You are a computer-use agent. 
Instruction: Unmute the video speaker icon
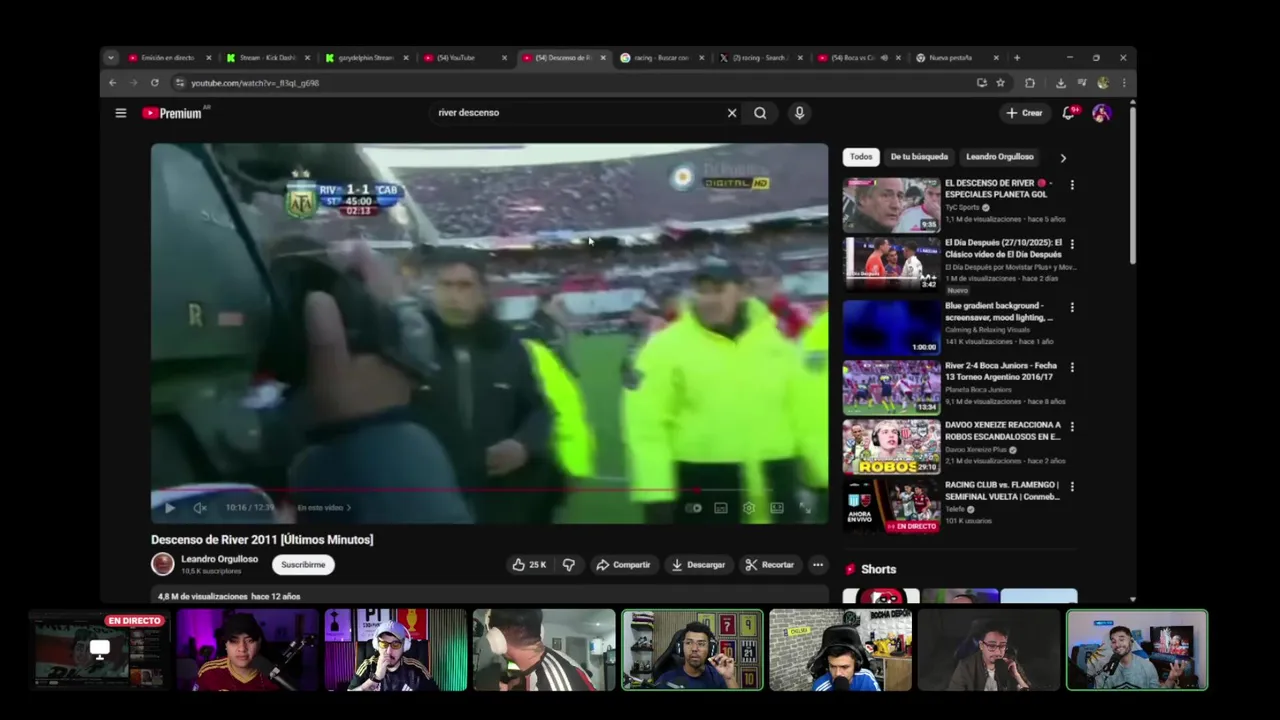point(200,508)
